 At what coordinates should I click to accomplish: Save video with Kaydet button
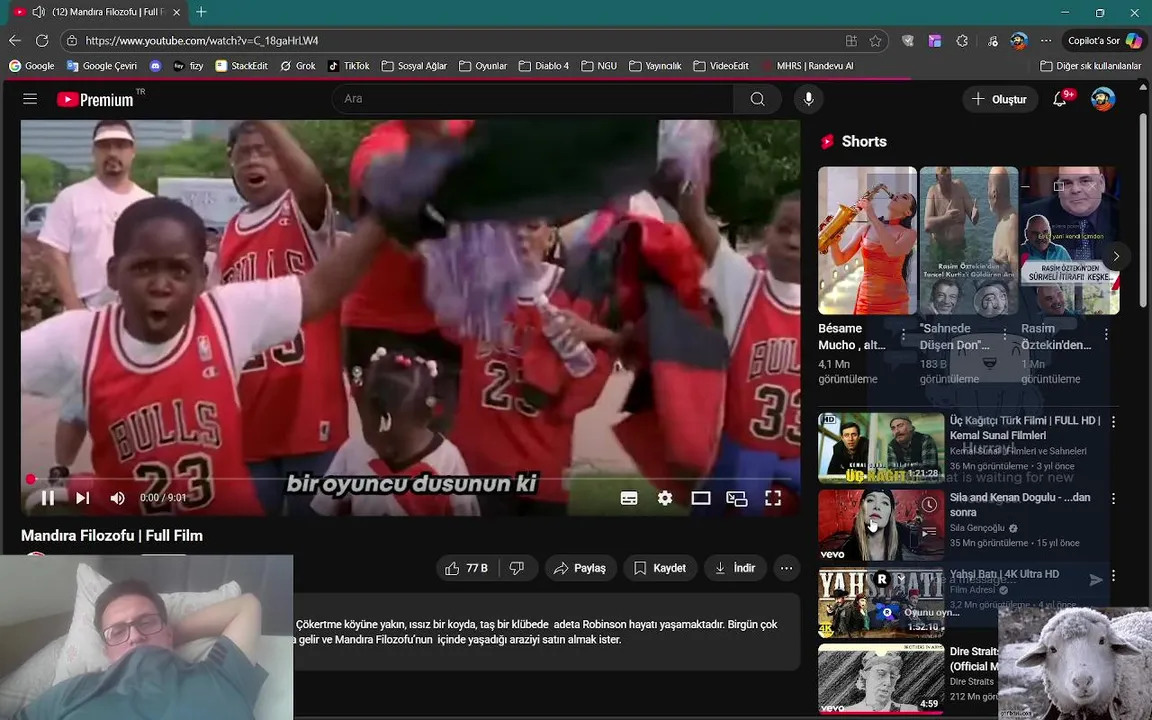pos(660,568)
